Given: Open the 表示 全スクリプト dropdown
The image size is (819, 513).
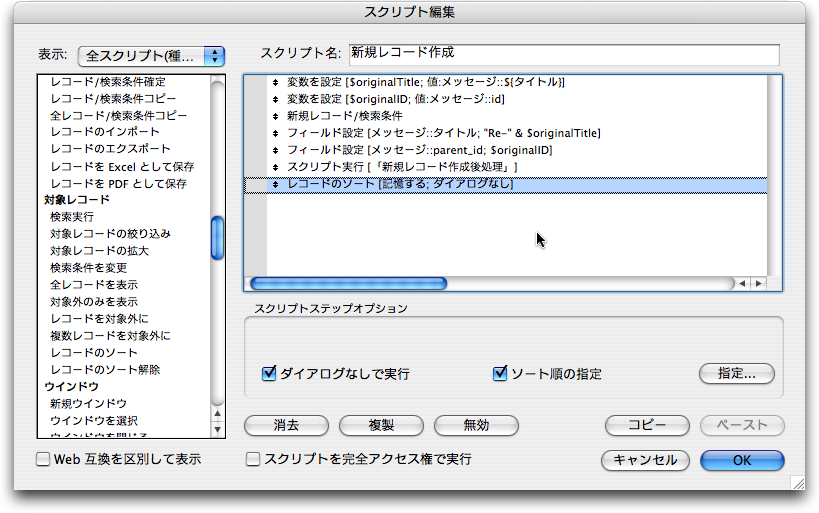Looking at the screenshot, I should tap(151, 55).
